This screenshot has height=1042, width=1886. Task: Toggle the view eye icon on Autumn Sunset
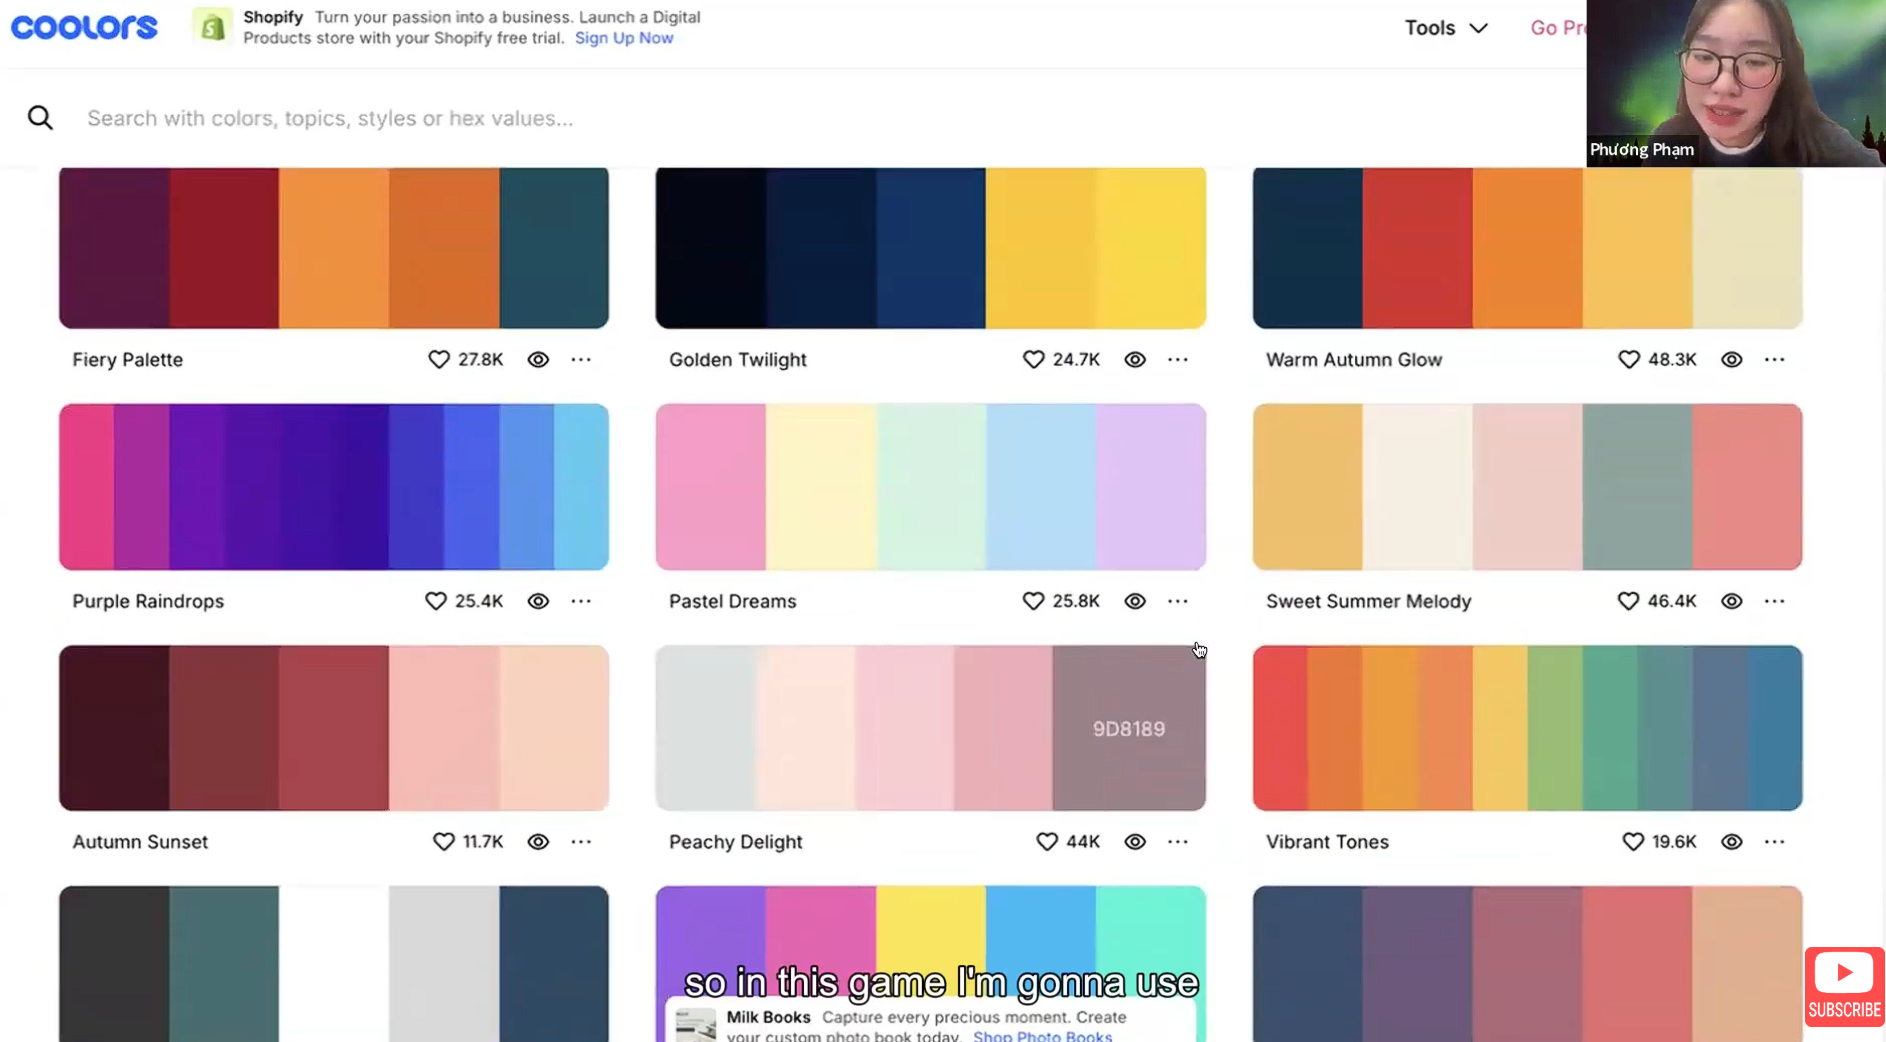point(538,841)
